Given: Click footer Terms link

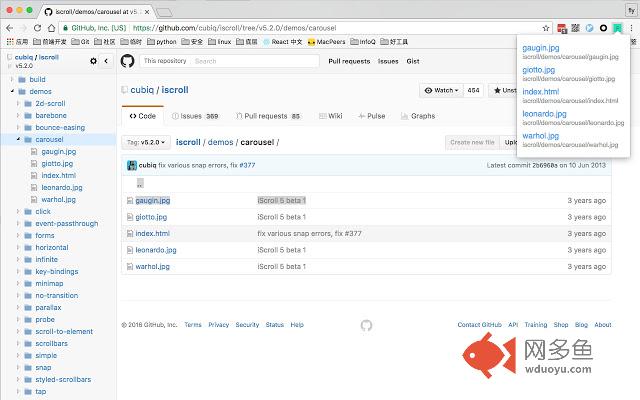Looking at the screenshot, I should pyautogui.click(x=193, y=325).
